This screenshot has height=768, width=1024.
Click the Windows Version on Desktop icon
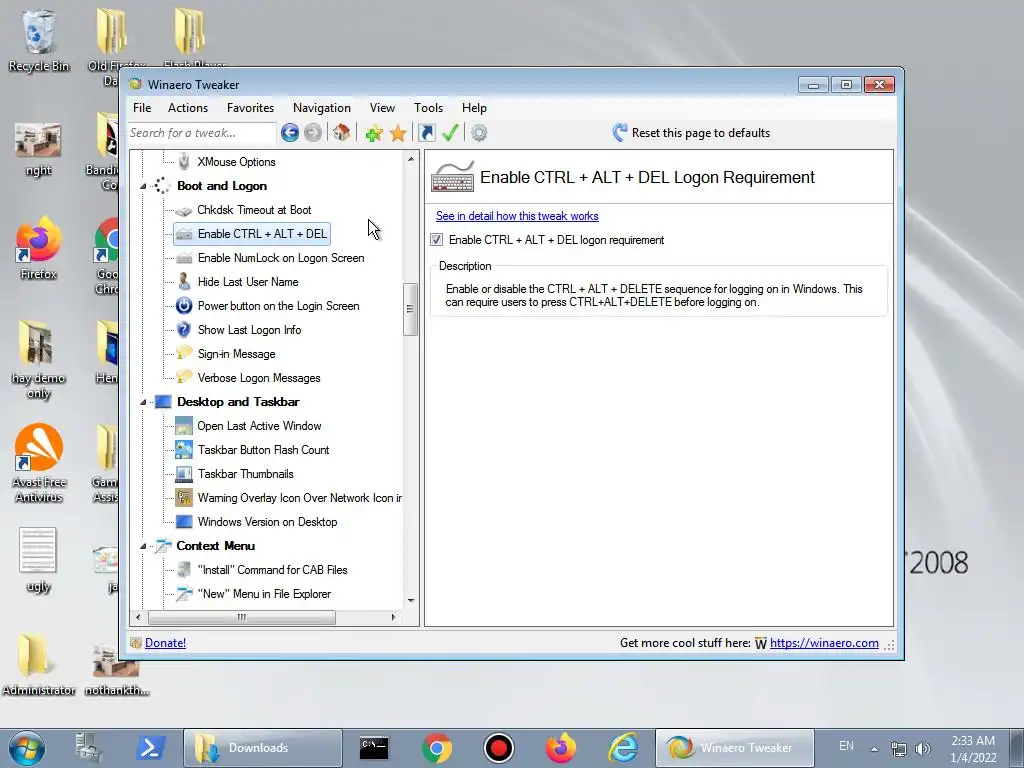[184, 522]
